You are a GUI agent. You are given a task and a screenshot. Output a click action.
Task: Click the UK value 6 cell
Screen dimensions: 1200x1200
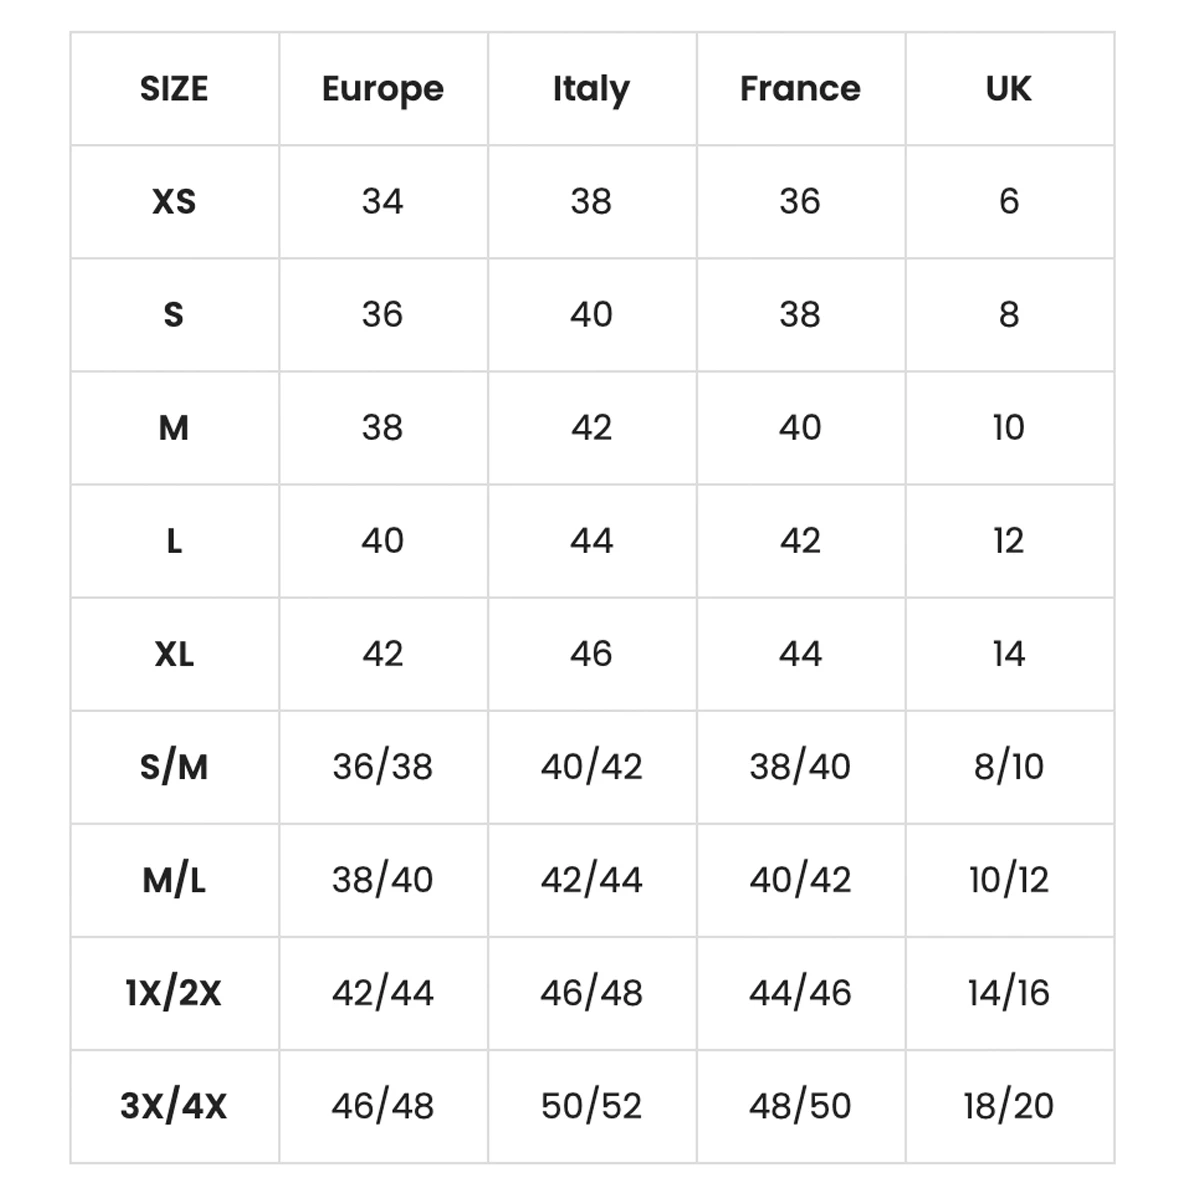pos(1009,202)
